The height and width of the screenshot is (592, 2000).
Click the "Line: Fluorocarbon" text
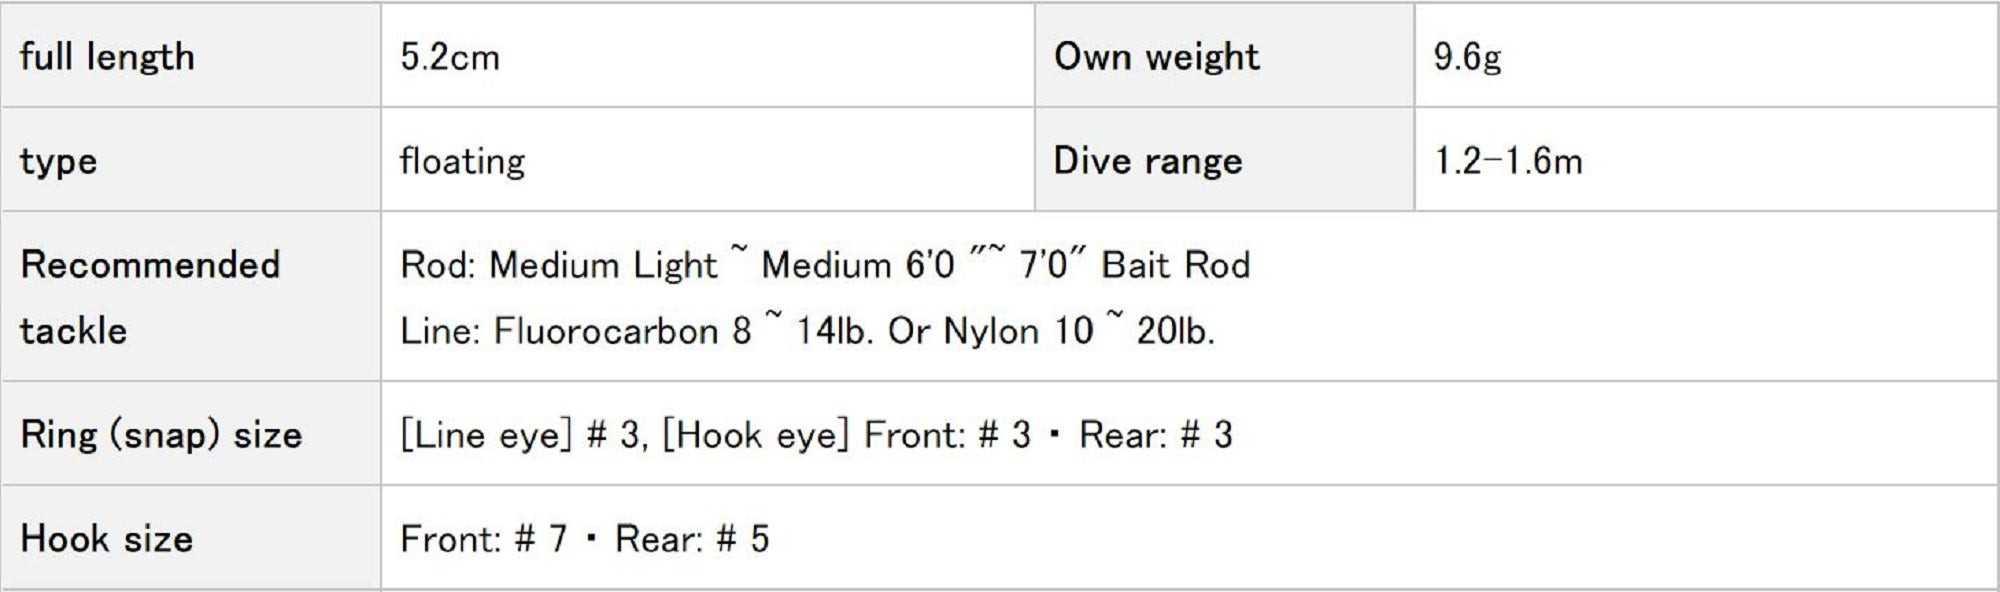[559, 331]
